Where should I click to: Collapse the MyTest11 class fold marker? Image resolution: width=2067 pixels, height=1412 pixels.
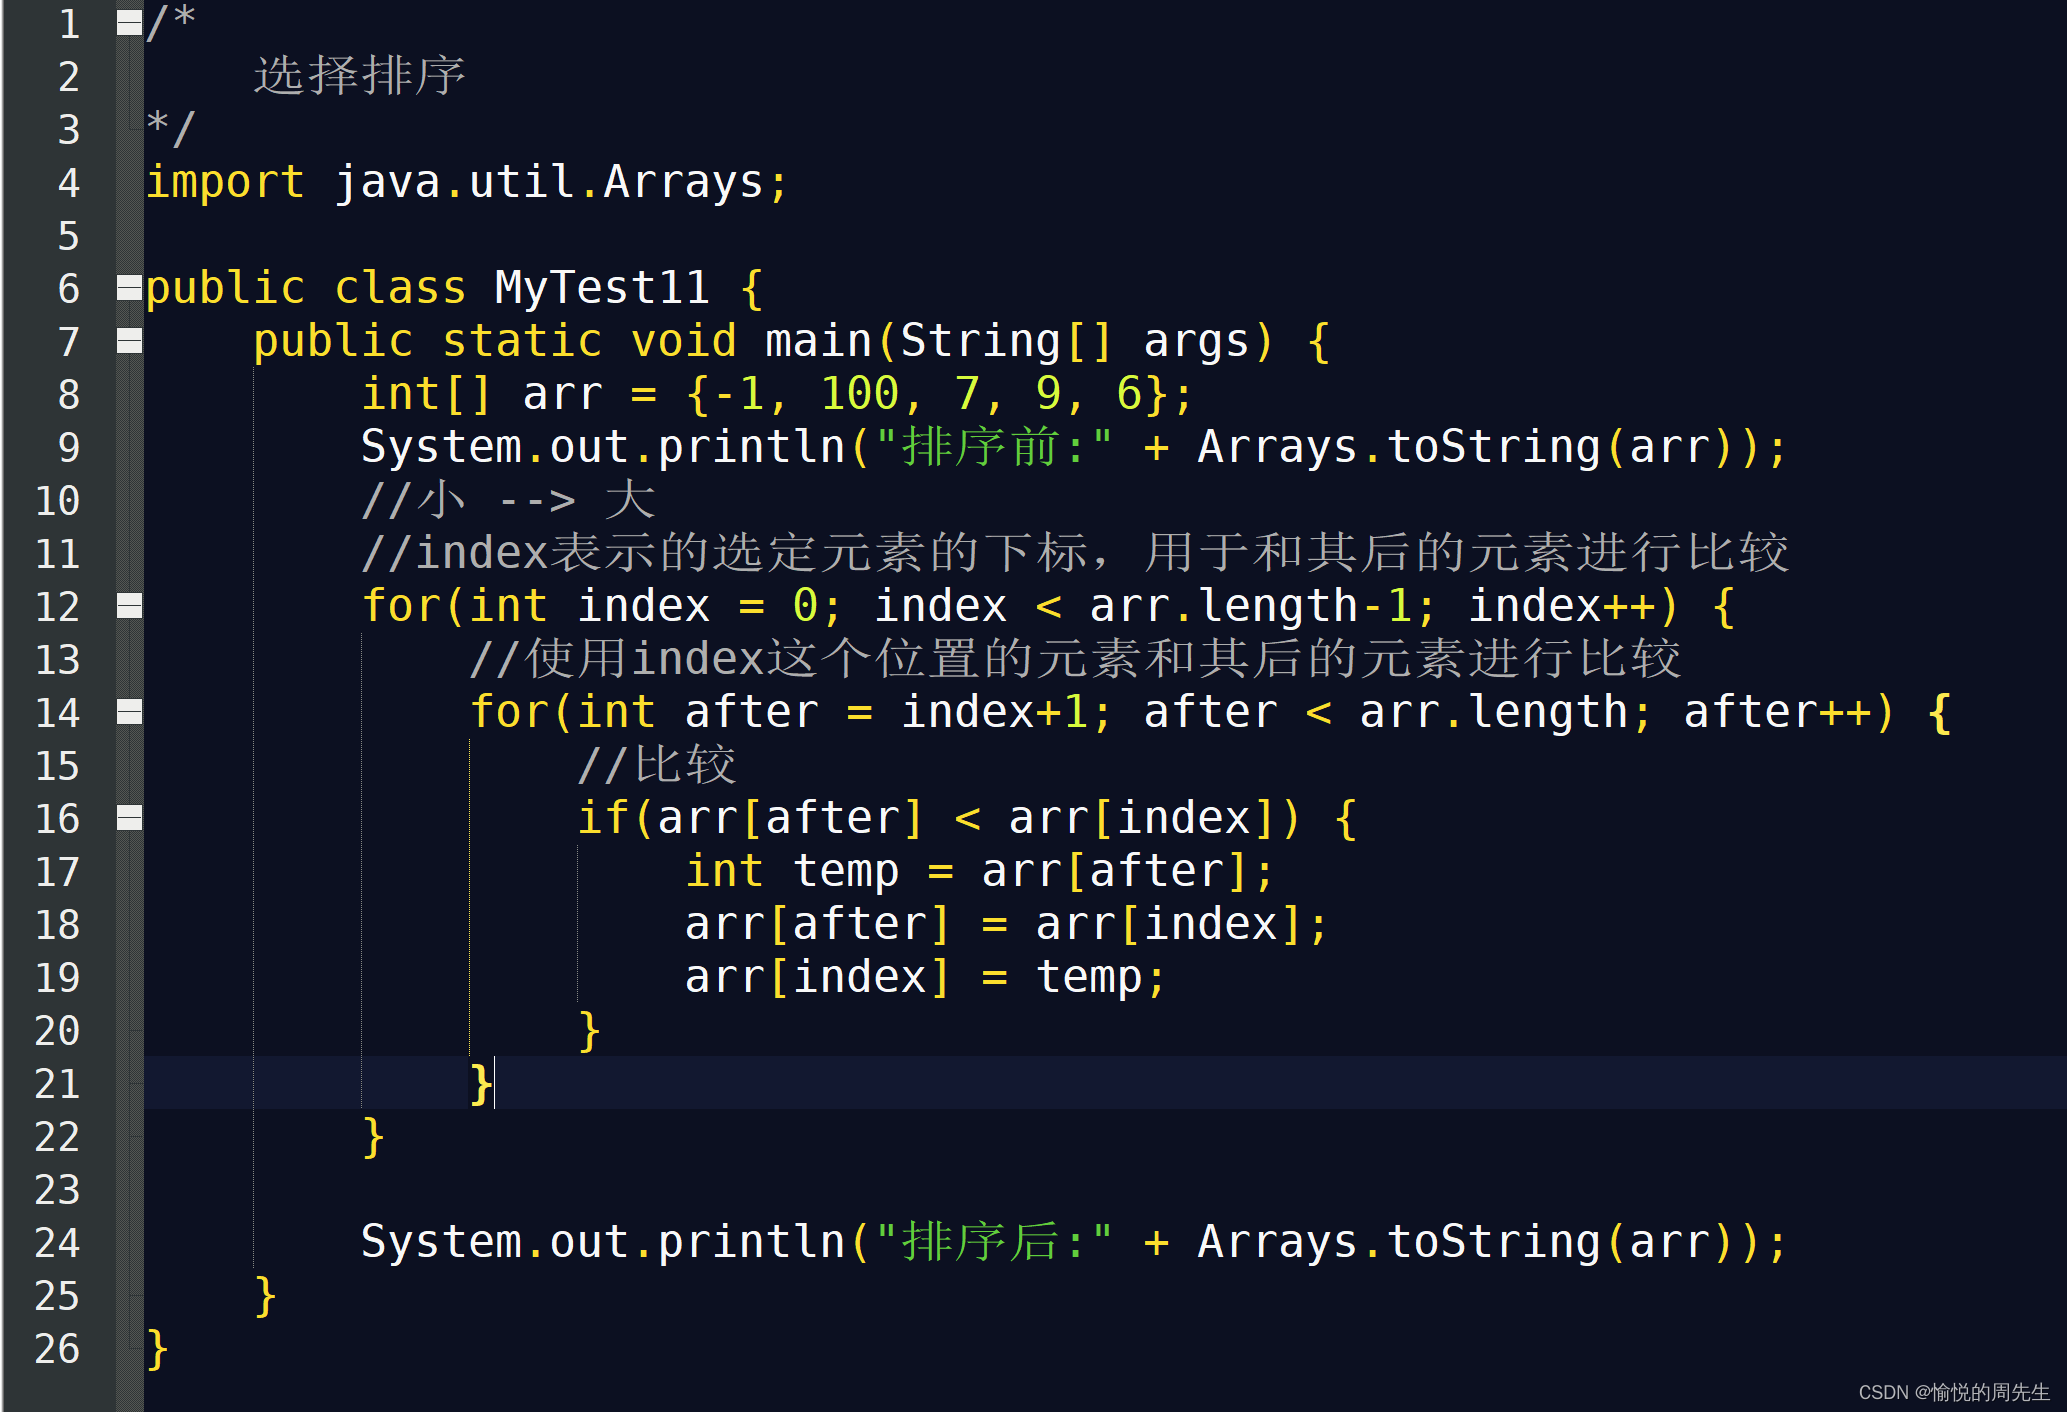click(x=129, y=288)
